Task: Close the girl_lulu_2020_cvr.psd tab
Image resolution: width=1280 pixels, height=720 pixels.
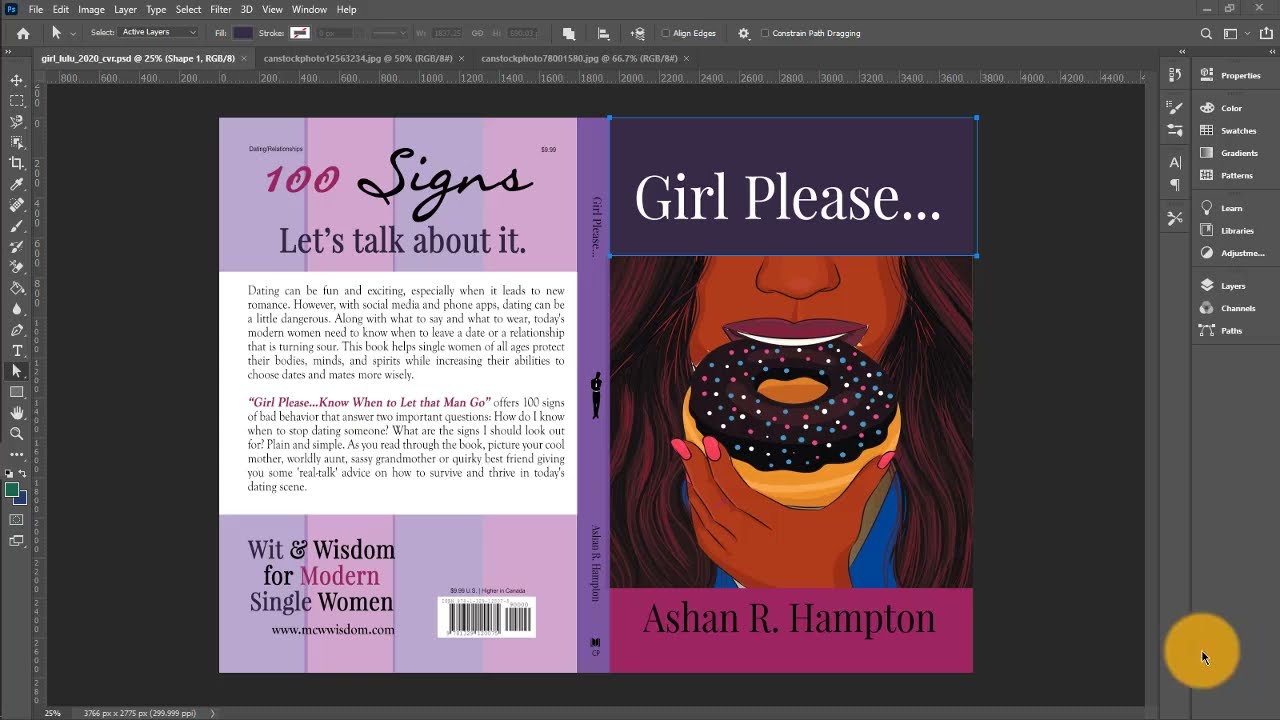Action: pyautogui.click(x=244, y=58)
